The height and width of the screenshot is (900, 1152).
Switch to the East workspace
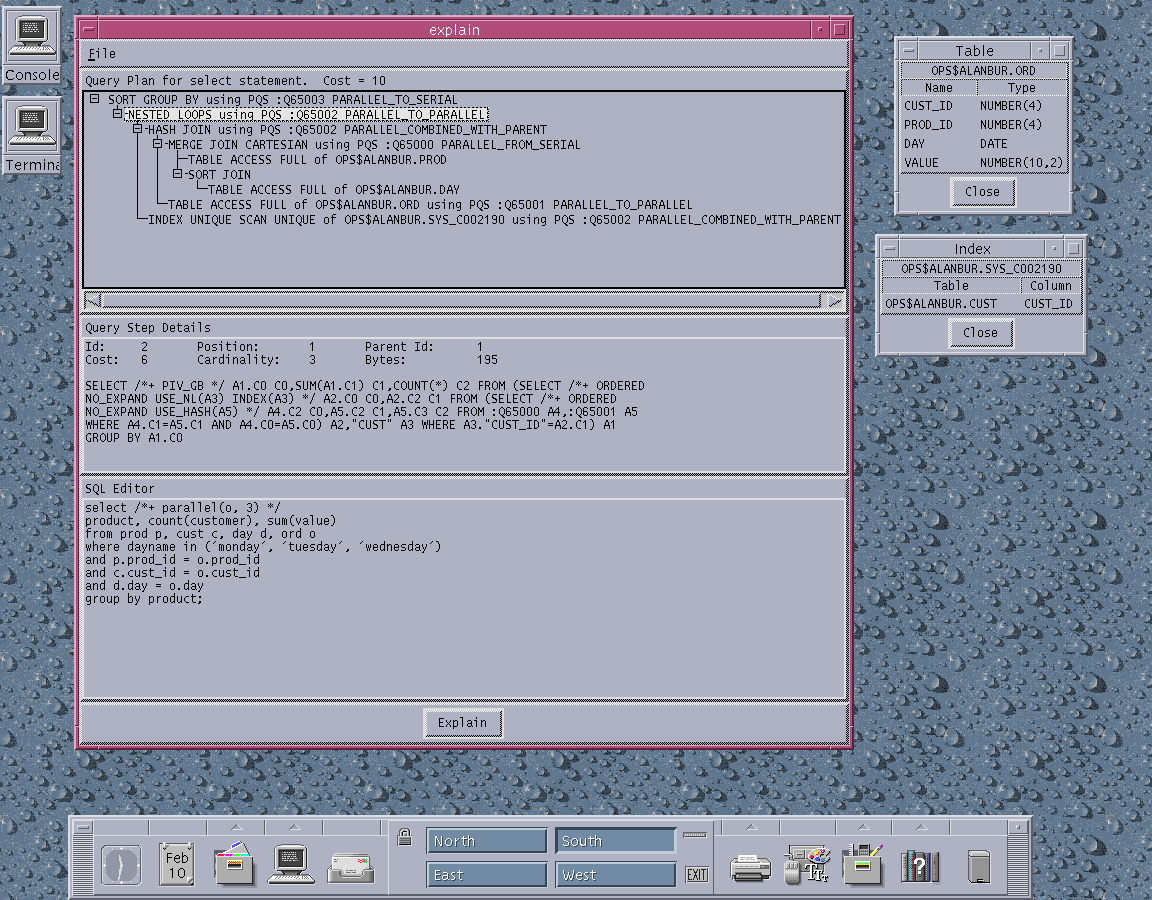point(487,875)
